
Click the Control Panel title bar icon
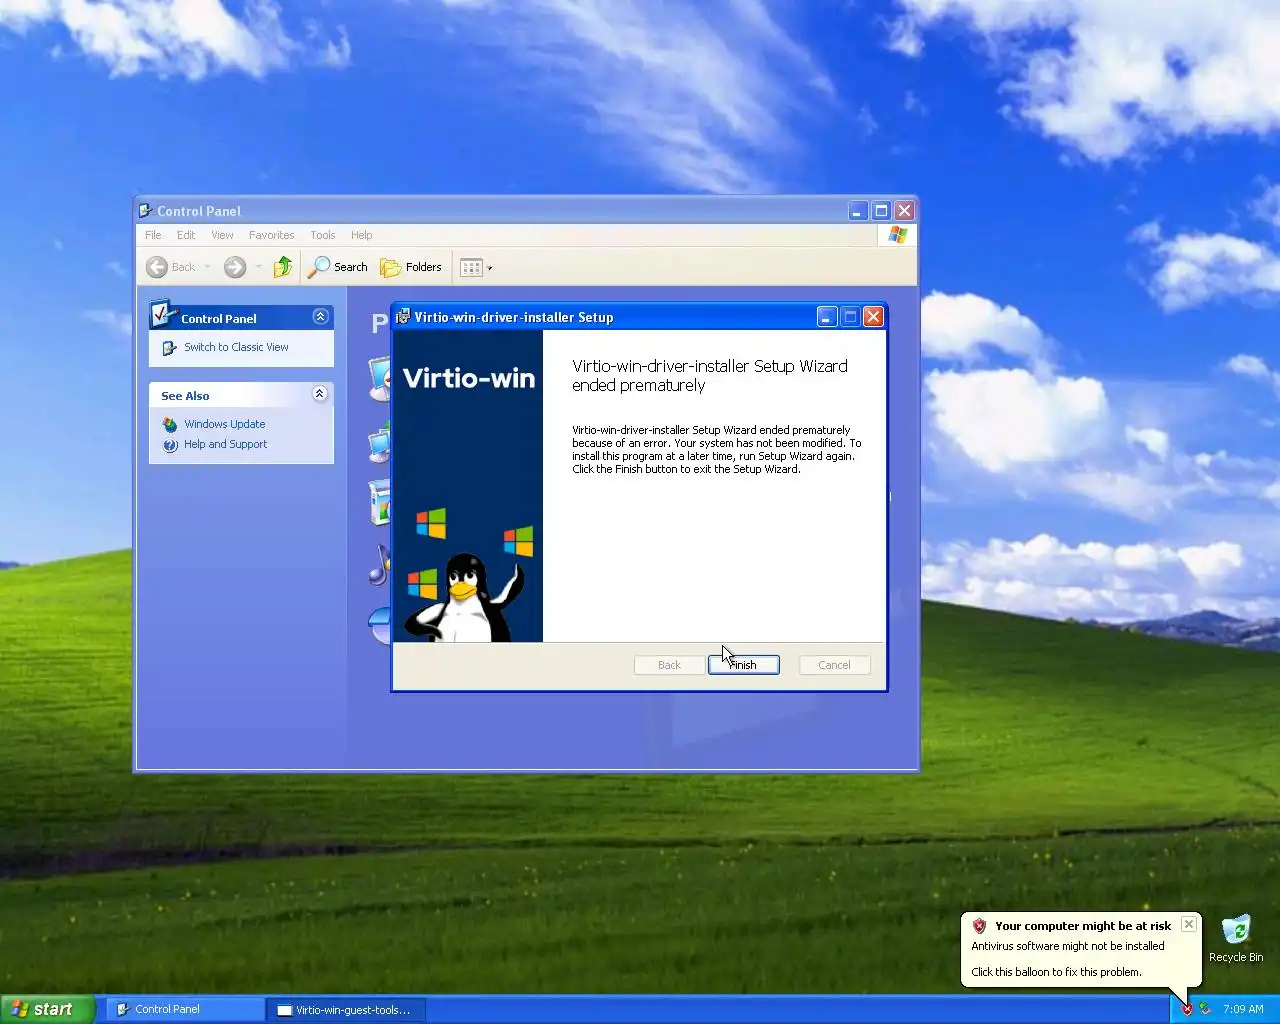146,211
